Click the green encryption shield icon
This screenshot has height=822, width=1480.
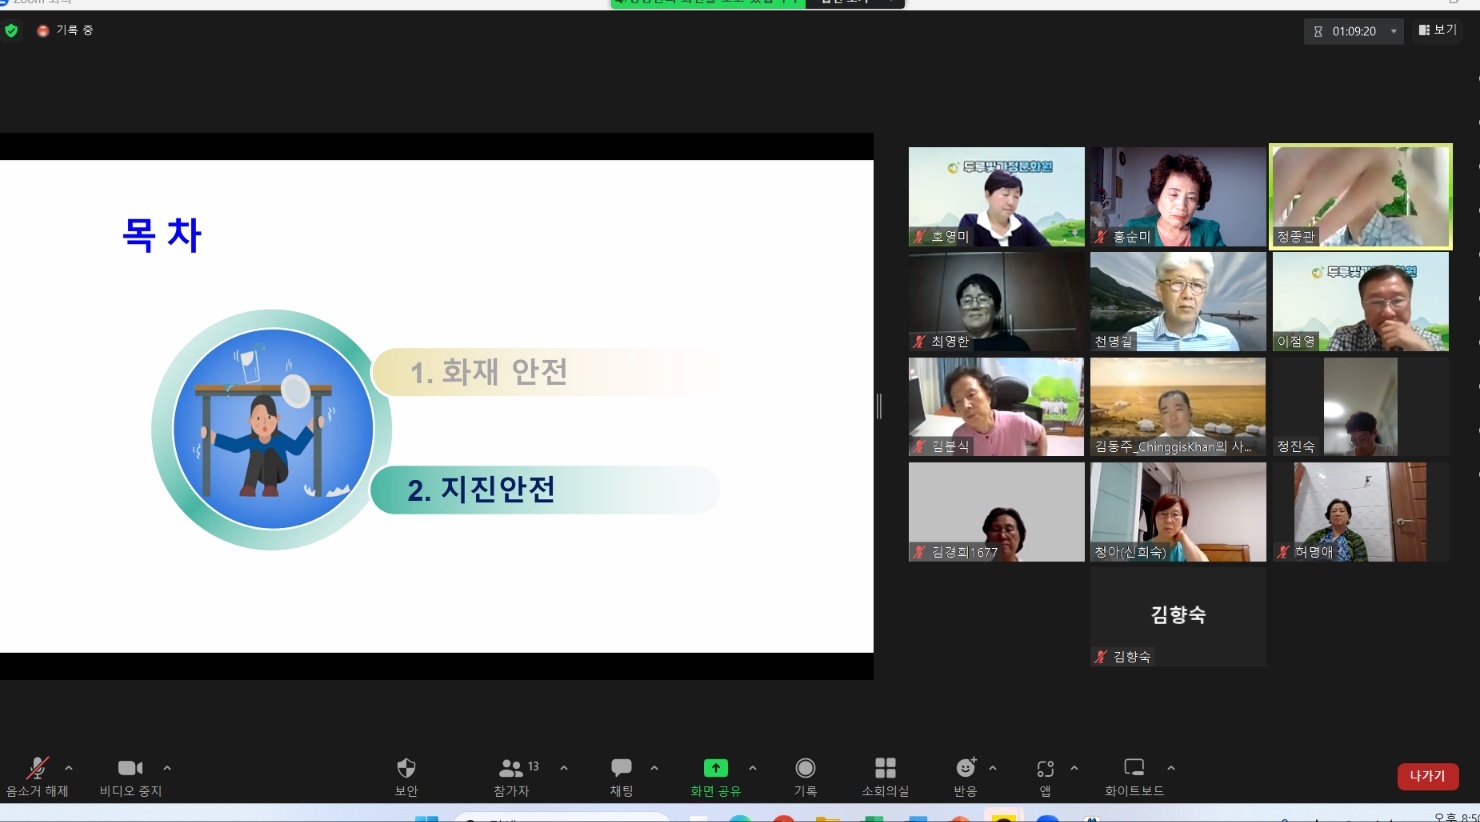pos(12,31)
